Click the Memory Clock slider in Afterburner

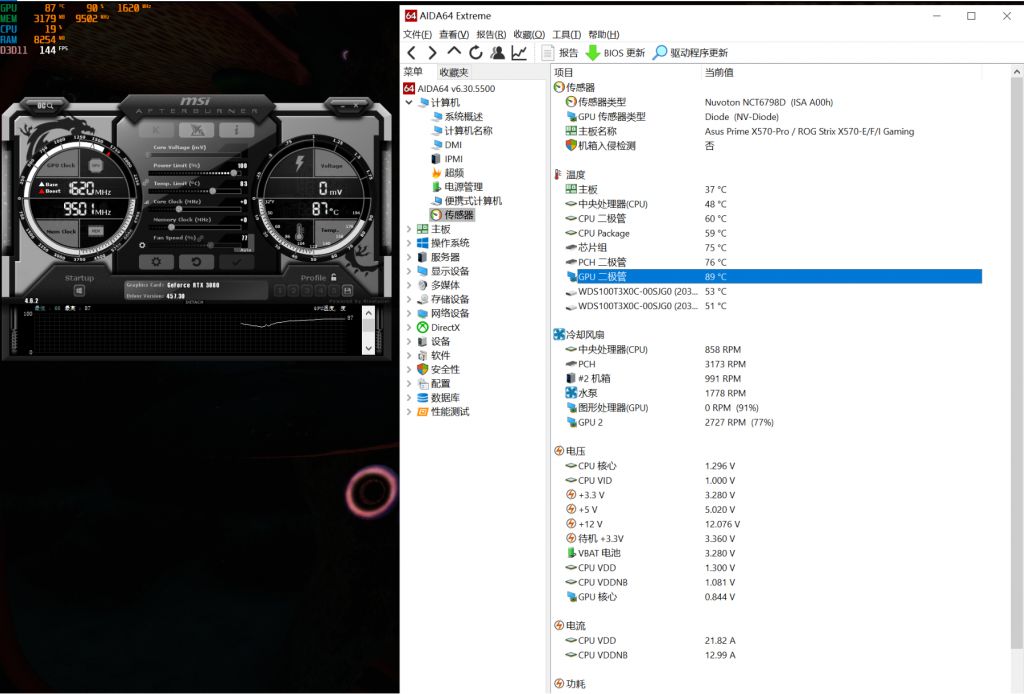[x=171, y=227]
